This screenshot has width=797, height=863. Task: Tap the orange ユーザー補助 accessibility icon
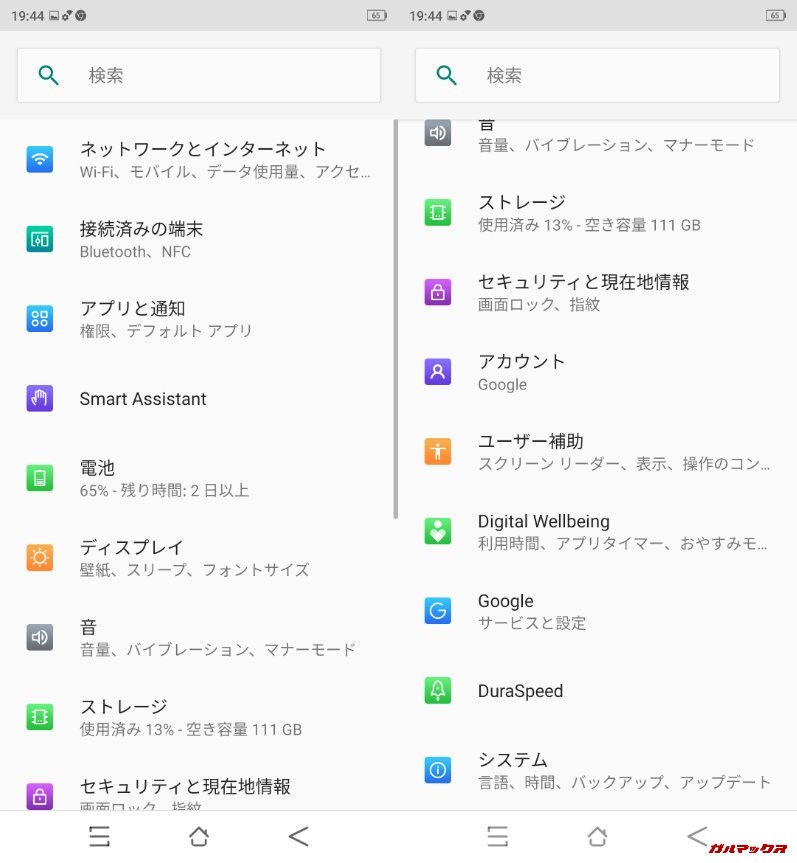coord(438,451)
